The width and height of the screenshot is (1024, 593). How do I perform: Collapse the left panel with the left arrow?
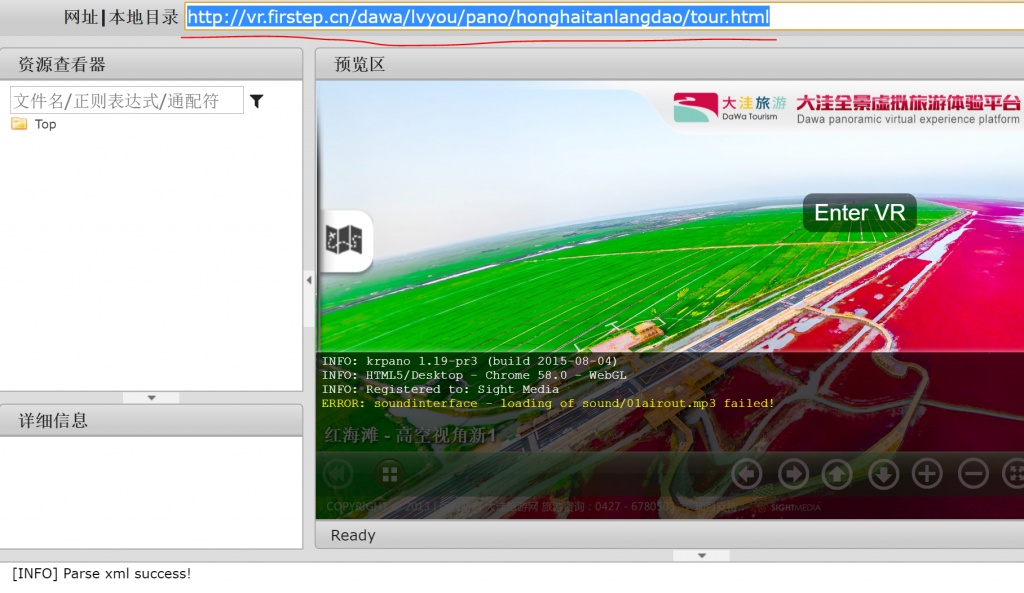[x=309, y=281]
